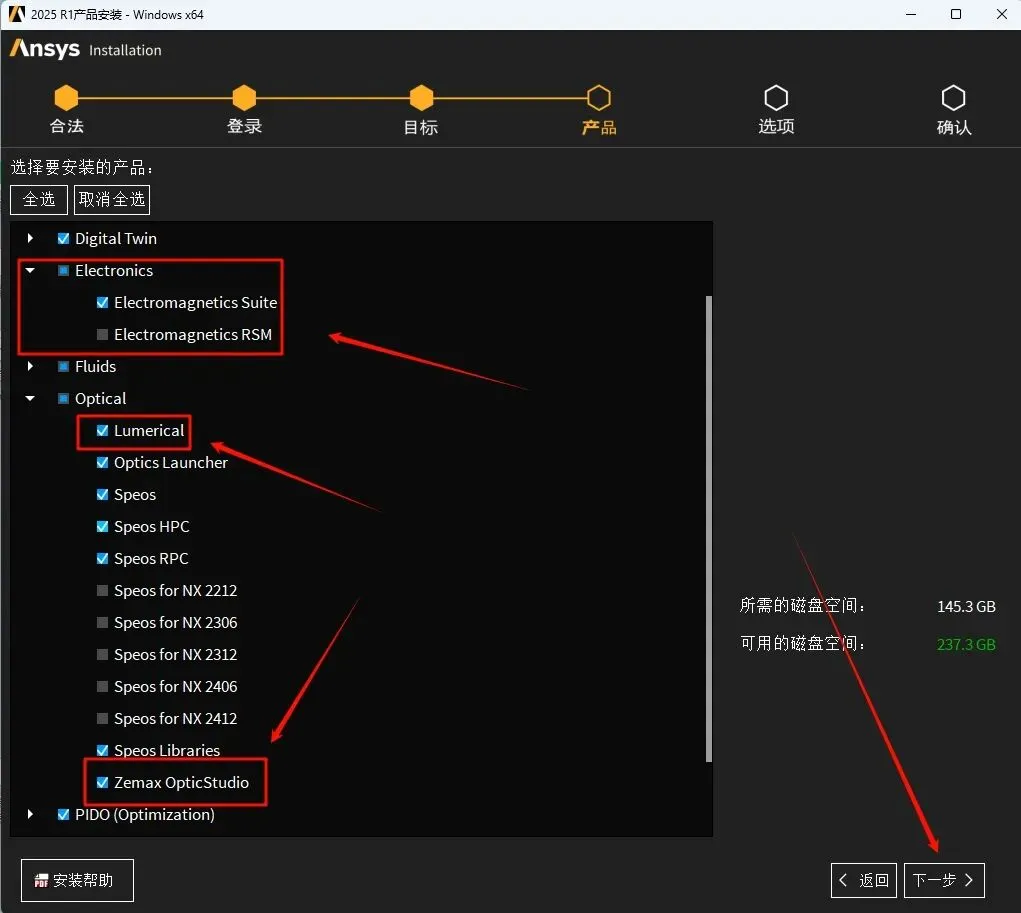Uncheck Speos HPC checkbox

[102, 526]
